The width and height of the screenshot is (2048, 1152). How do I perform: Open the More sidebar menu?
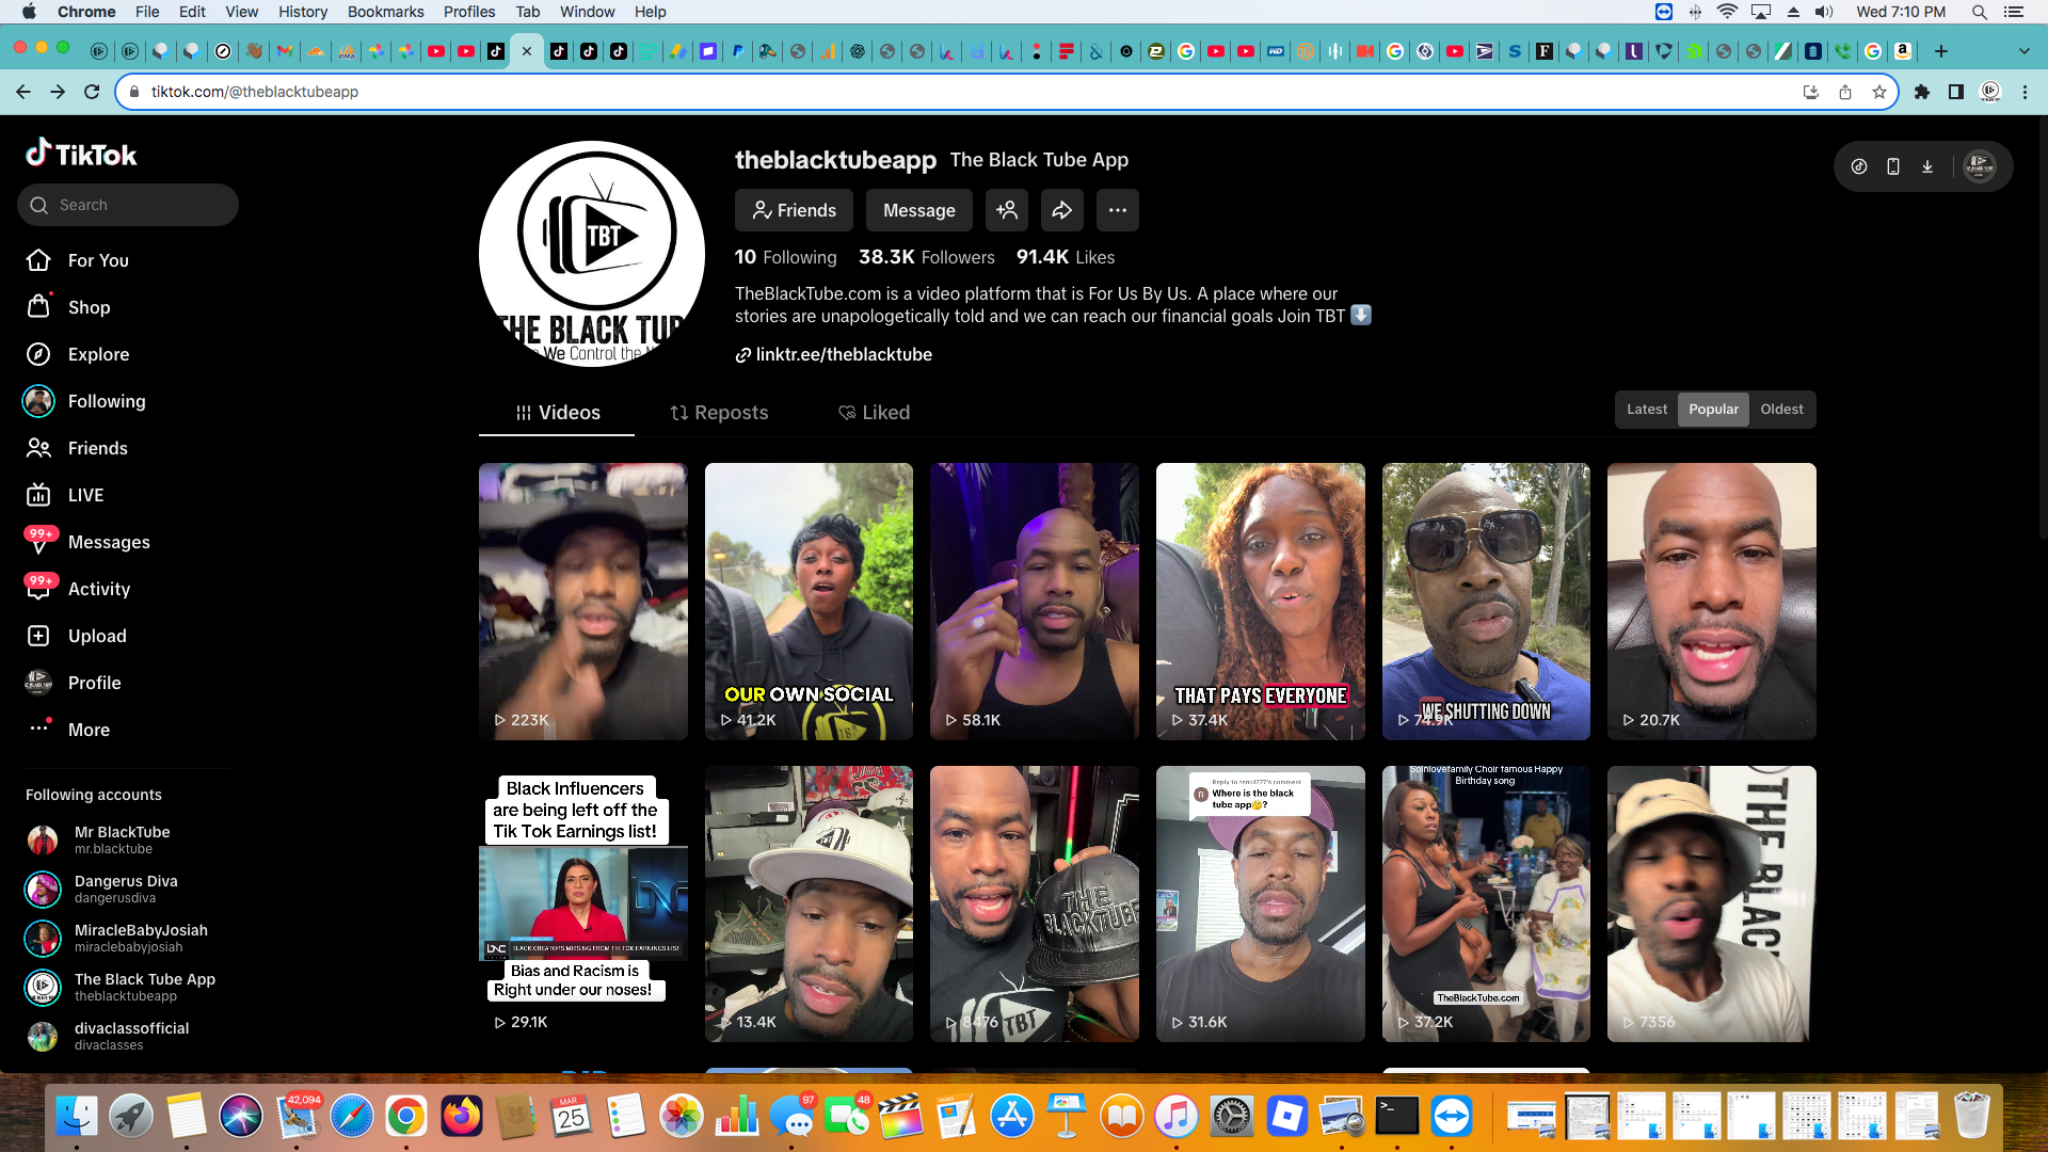88,729
